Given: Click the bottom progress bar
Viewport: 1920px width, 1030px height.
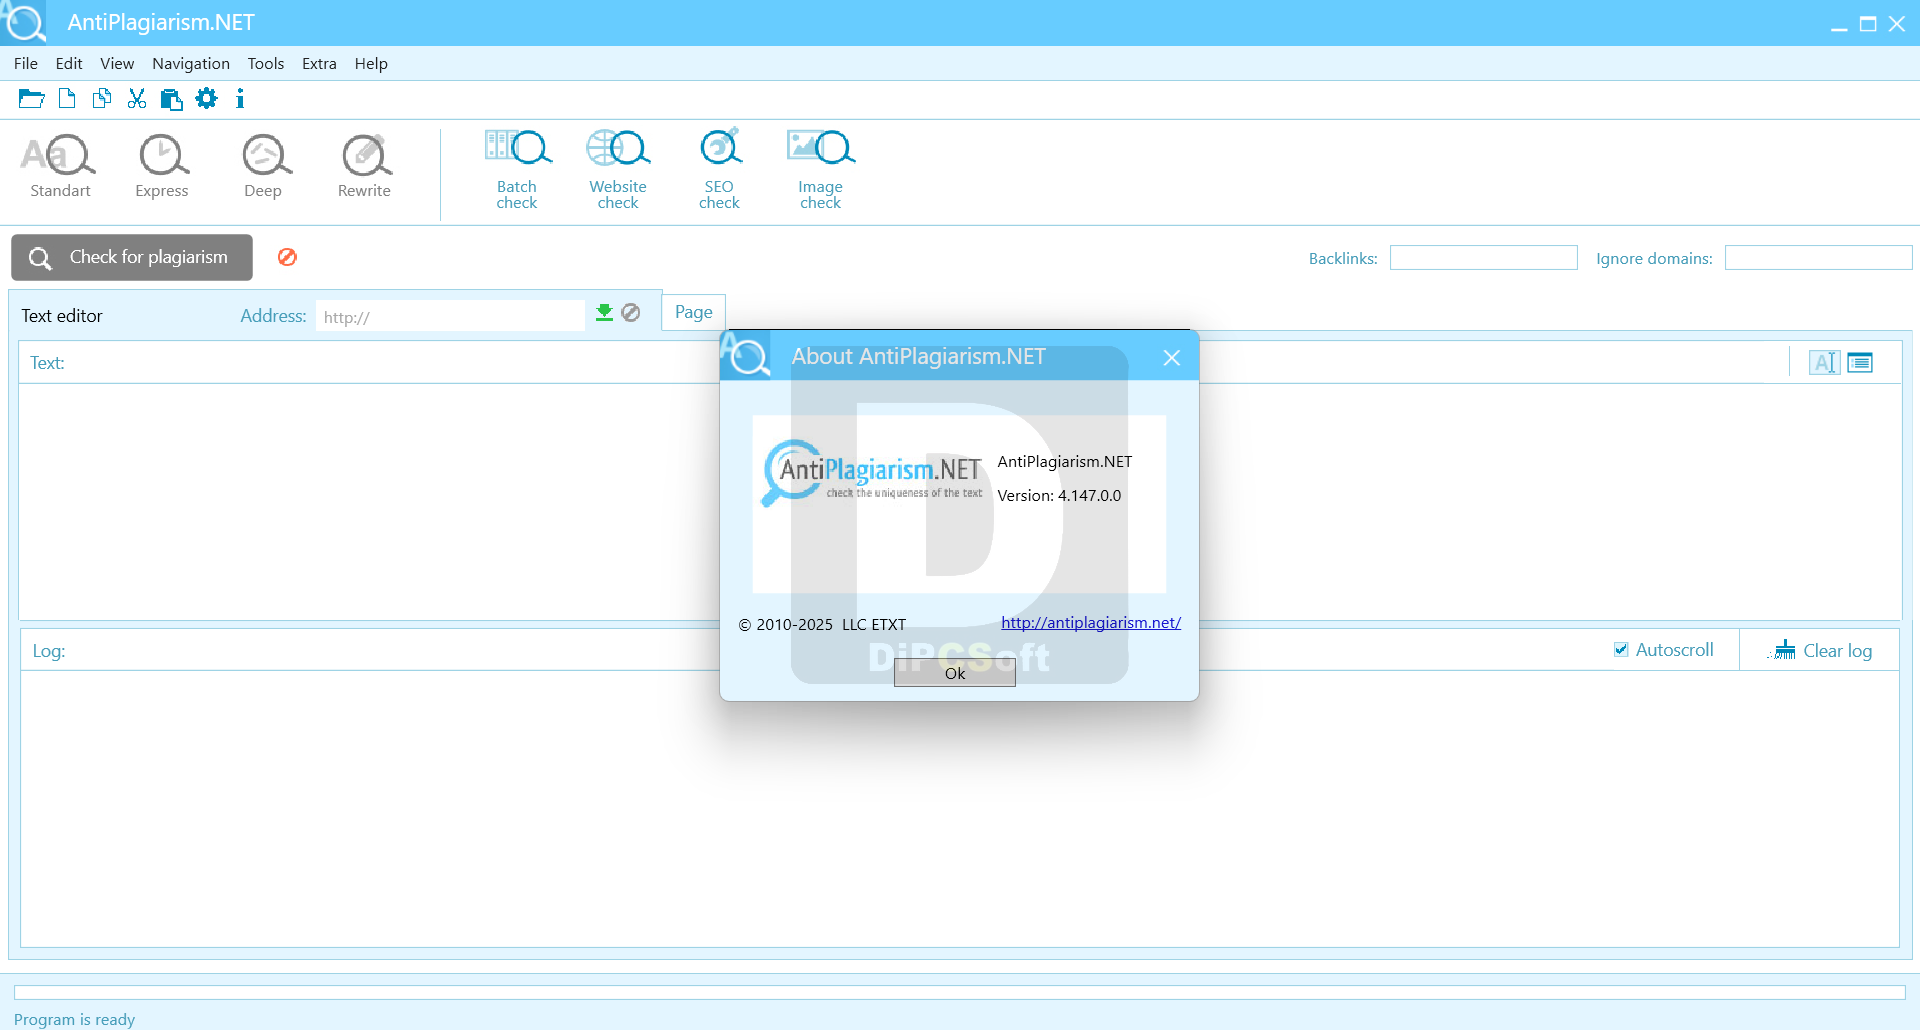Looking at the screenshot, I should tap(959, 992).
